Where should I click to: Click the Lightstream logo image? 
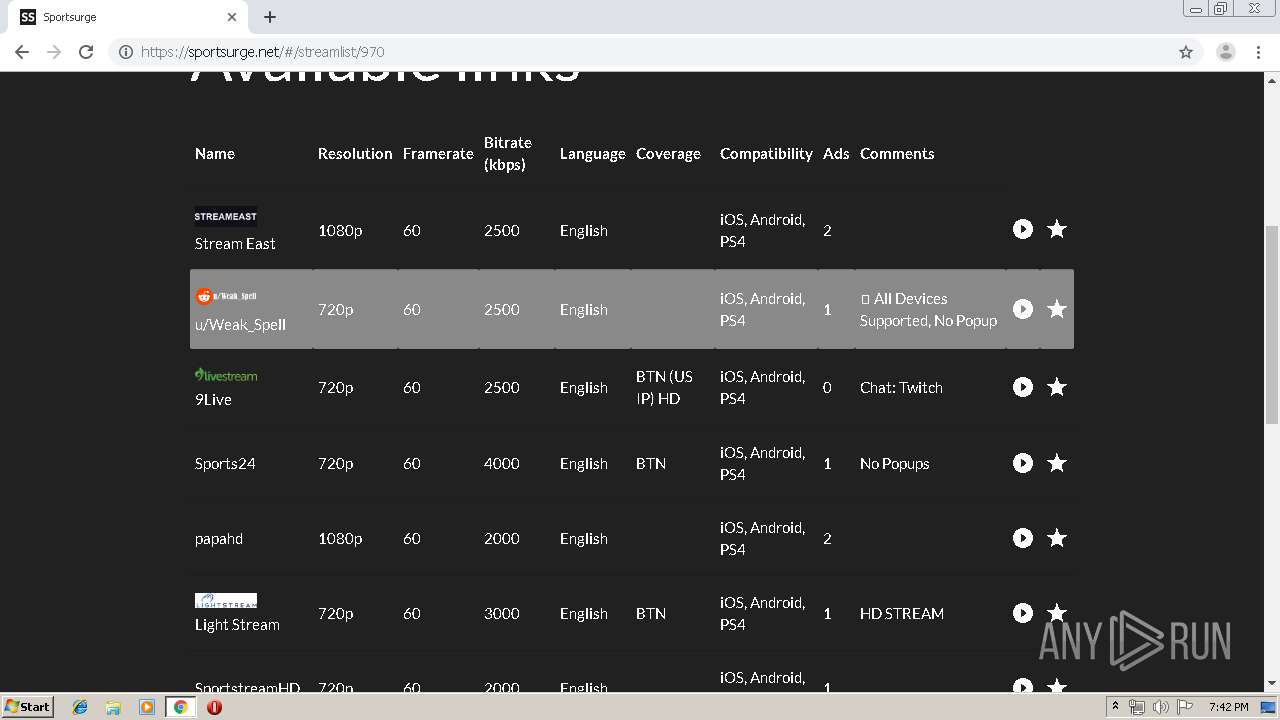tap(226, 600)
